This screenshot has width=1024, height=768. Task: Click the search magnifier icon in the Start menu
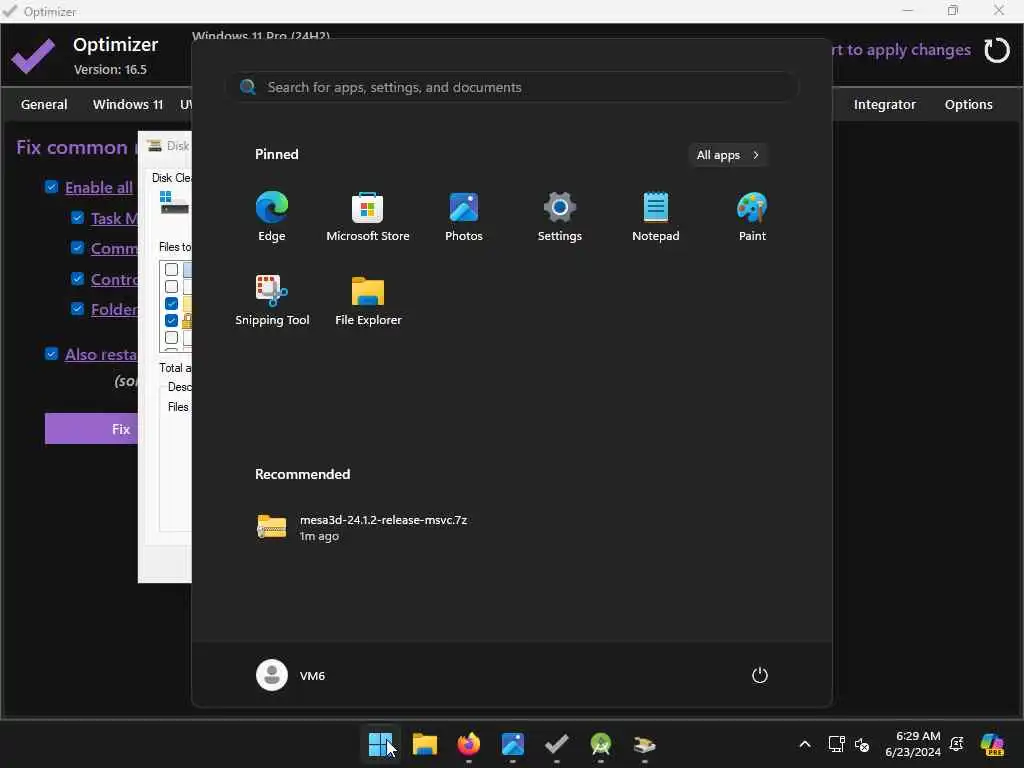pos(248,87)
